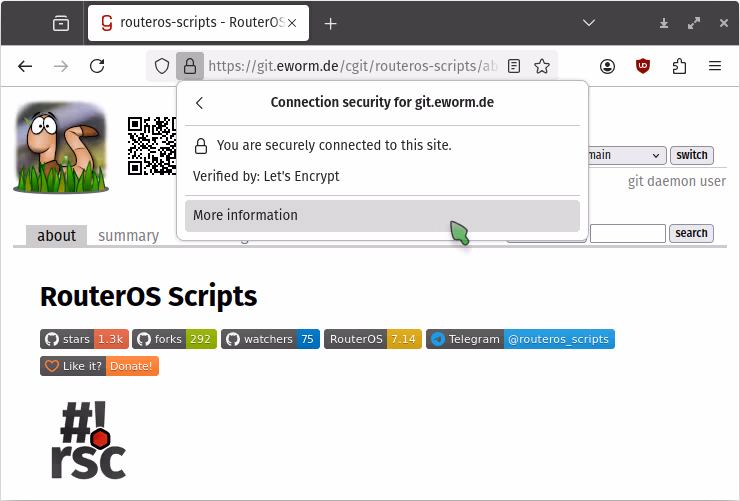The width and height of the screenshot is (740, 501).
Task: Open the extensions puzzle icon
Action: (679, 66)
